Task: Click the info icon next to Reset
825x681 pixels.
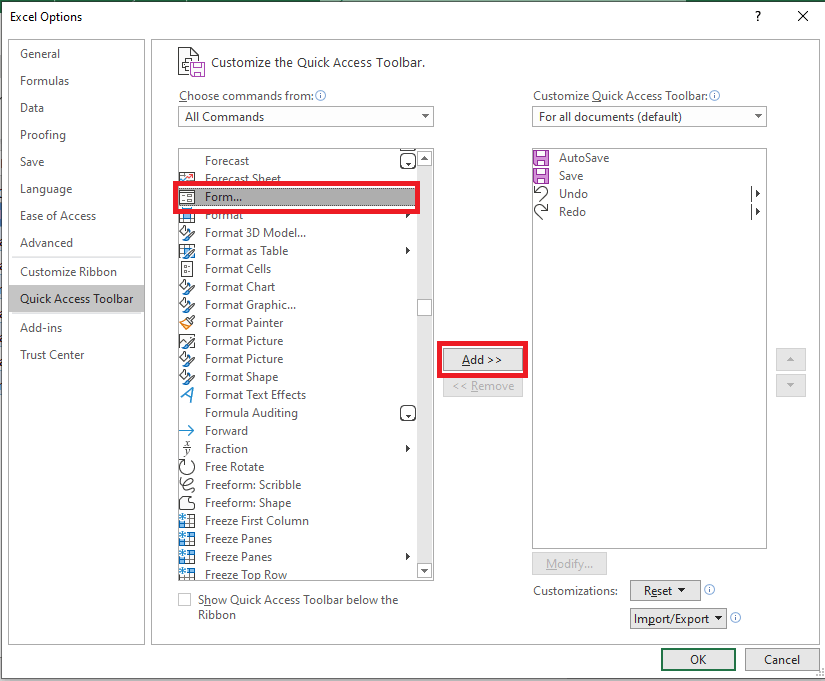Action: (709, 589)
